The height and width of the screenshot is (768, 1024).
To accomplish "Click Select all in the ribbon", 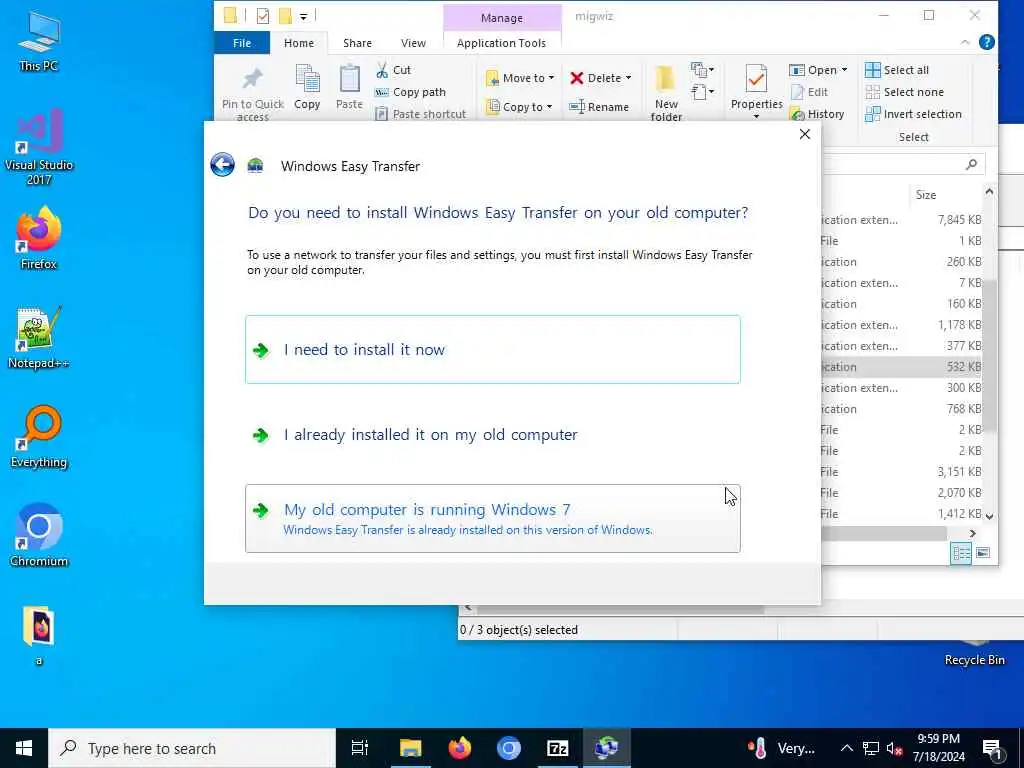I will point(897,70).
